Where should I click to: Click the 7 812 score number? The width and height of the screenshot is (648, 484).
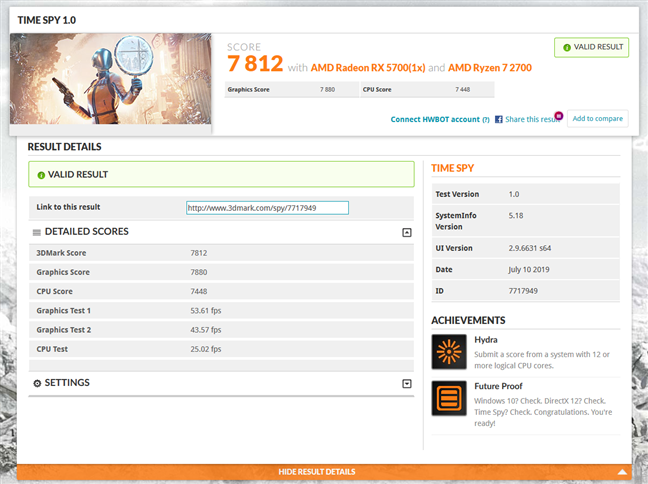tap(255, 64)
